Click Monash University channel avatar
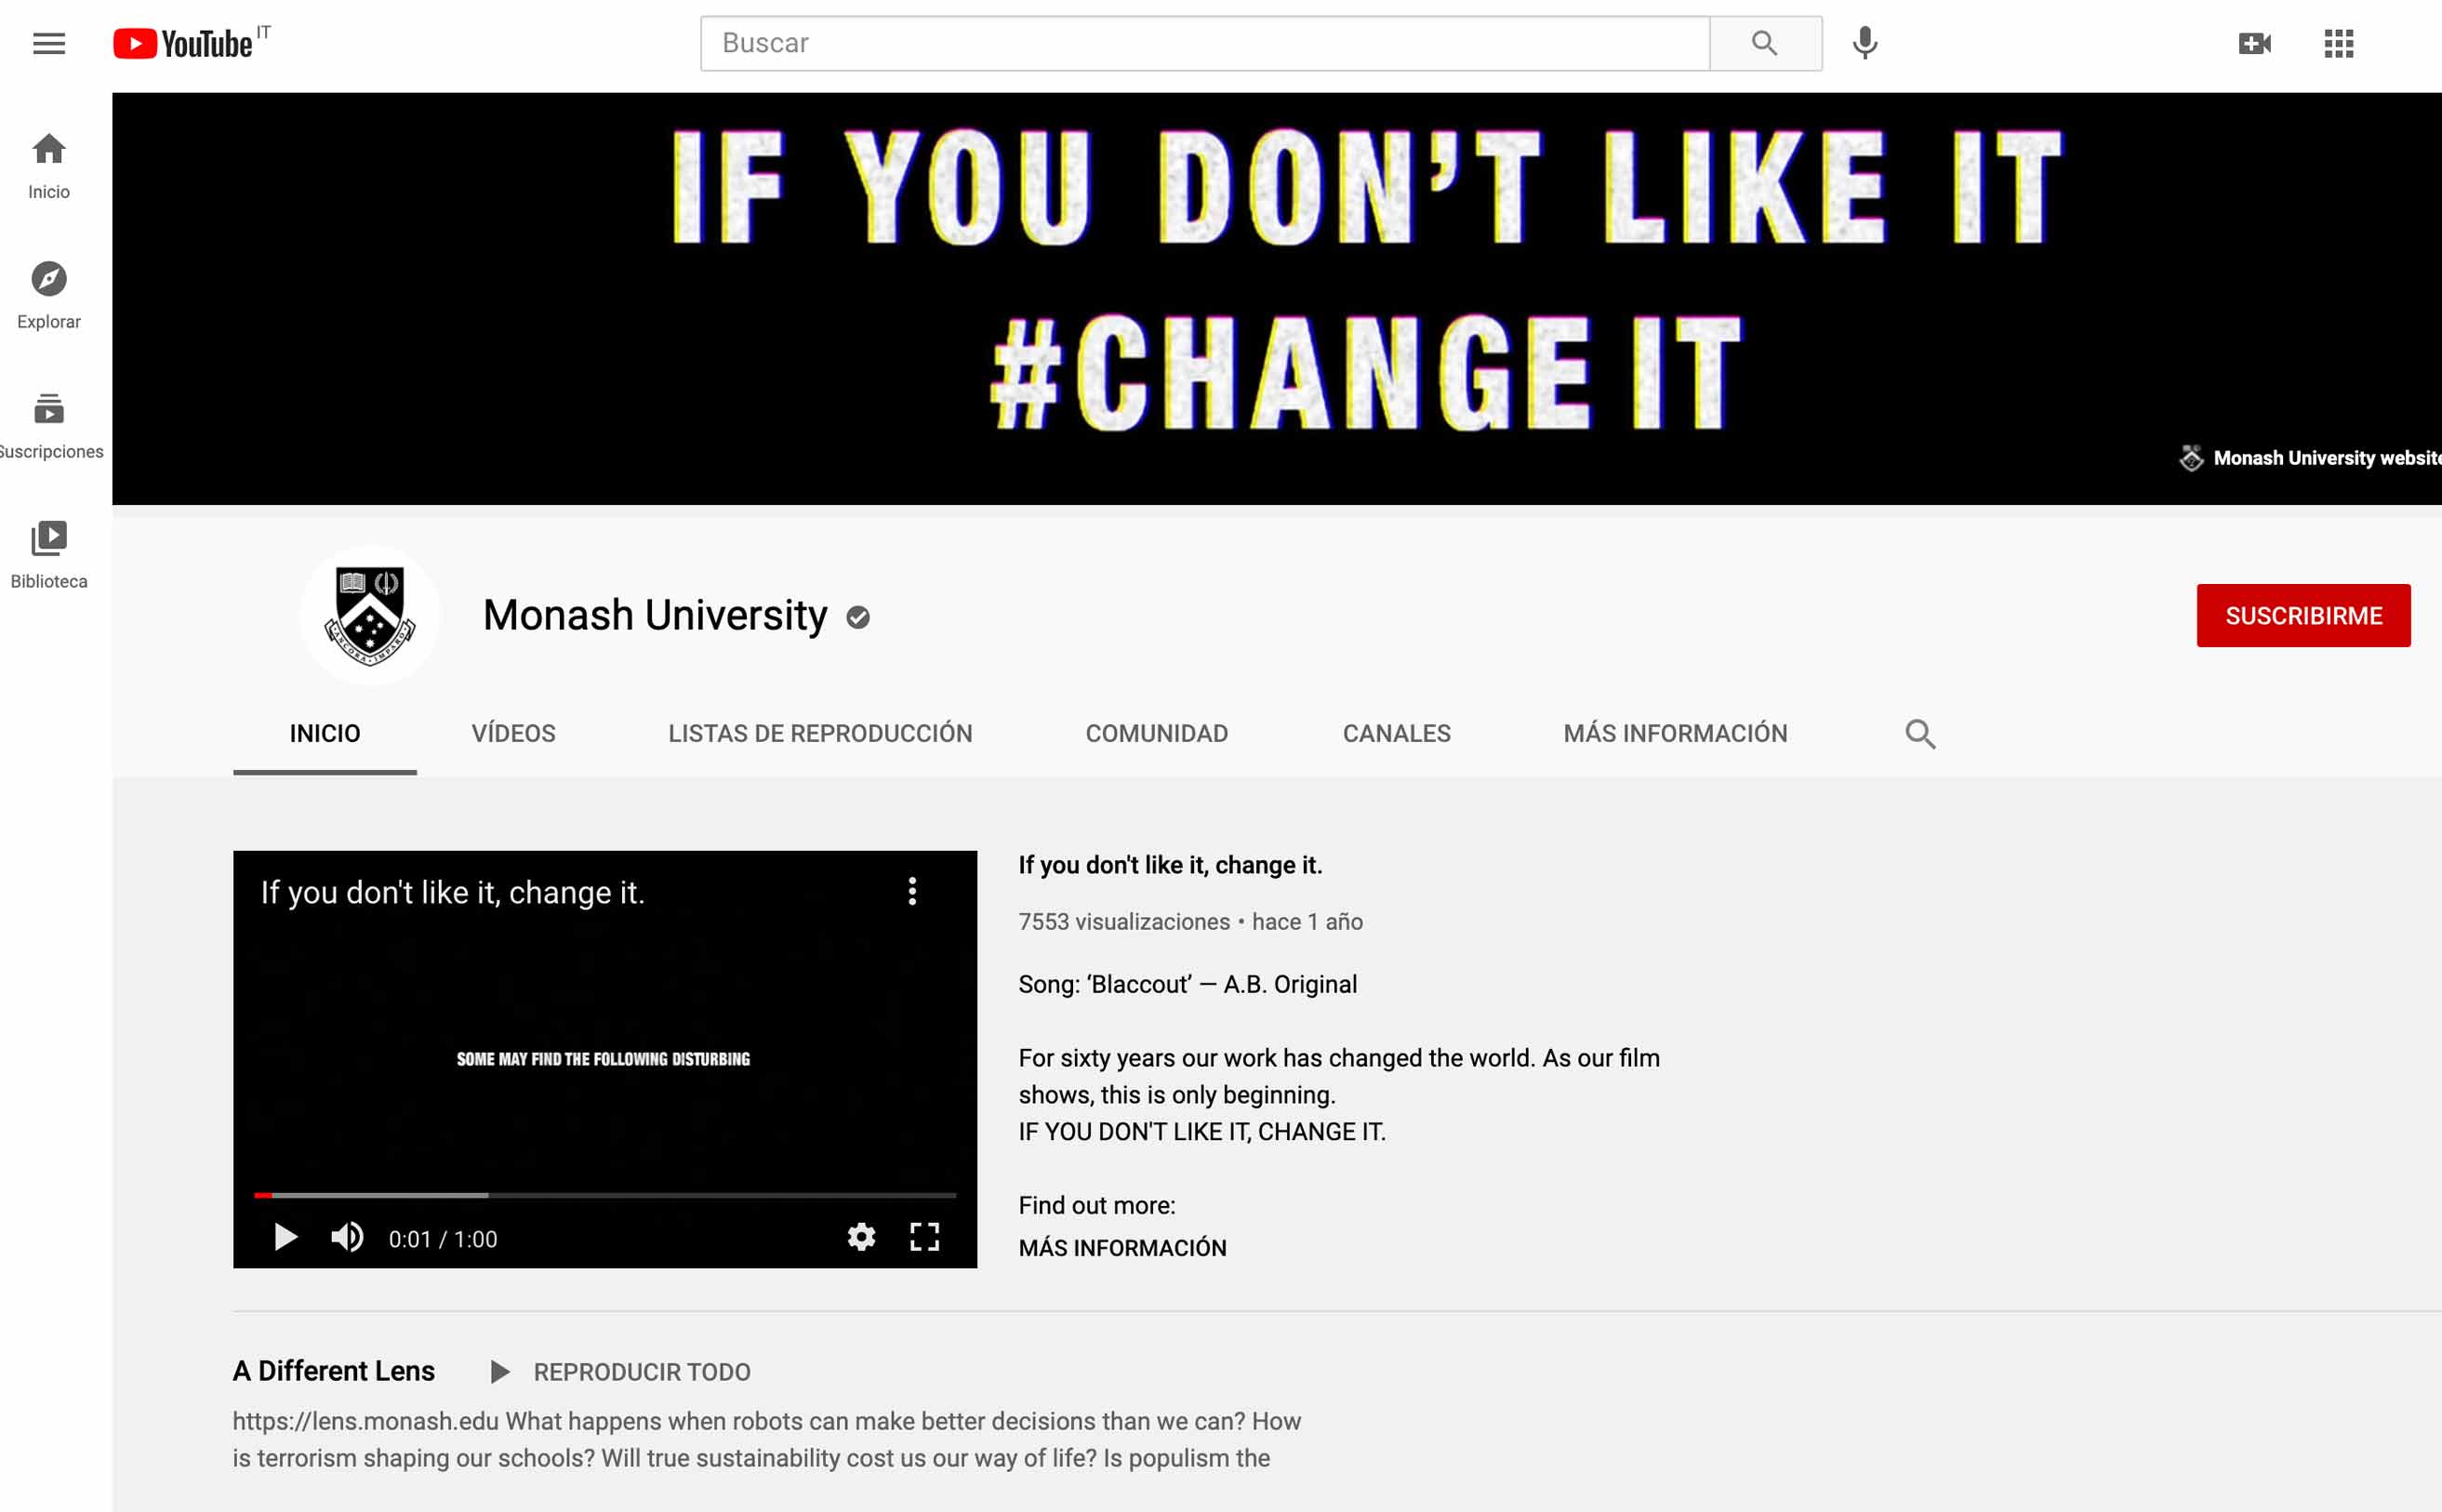The image size is (2442, 1512). coord(370,615)
